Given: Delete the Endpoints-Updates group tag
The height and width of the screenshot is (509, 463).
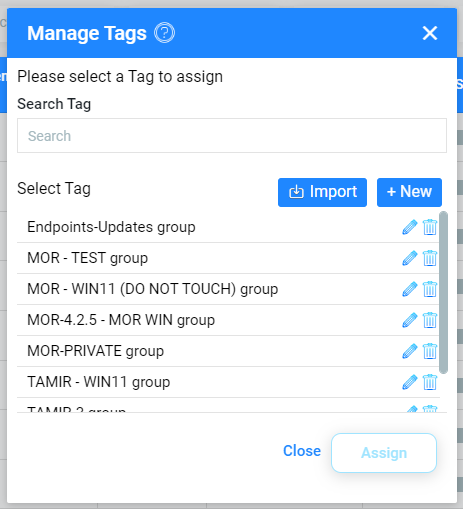Looking at the screenshot, I should pos(430,227).
